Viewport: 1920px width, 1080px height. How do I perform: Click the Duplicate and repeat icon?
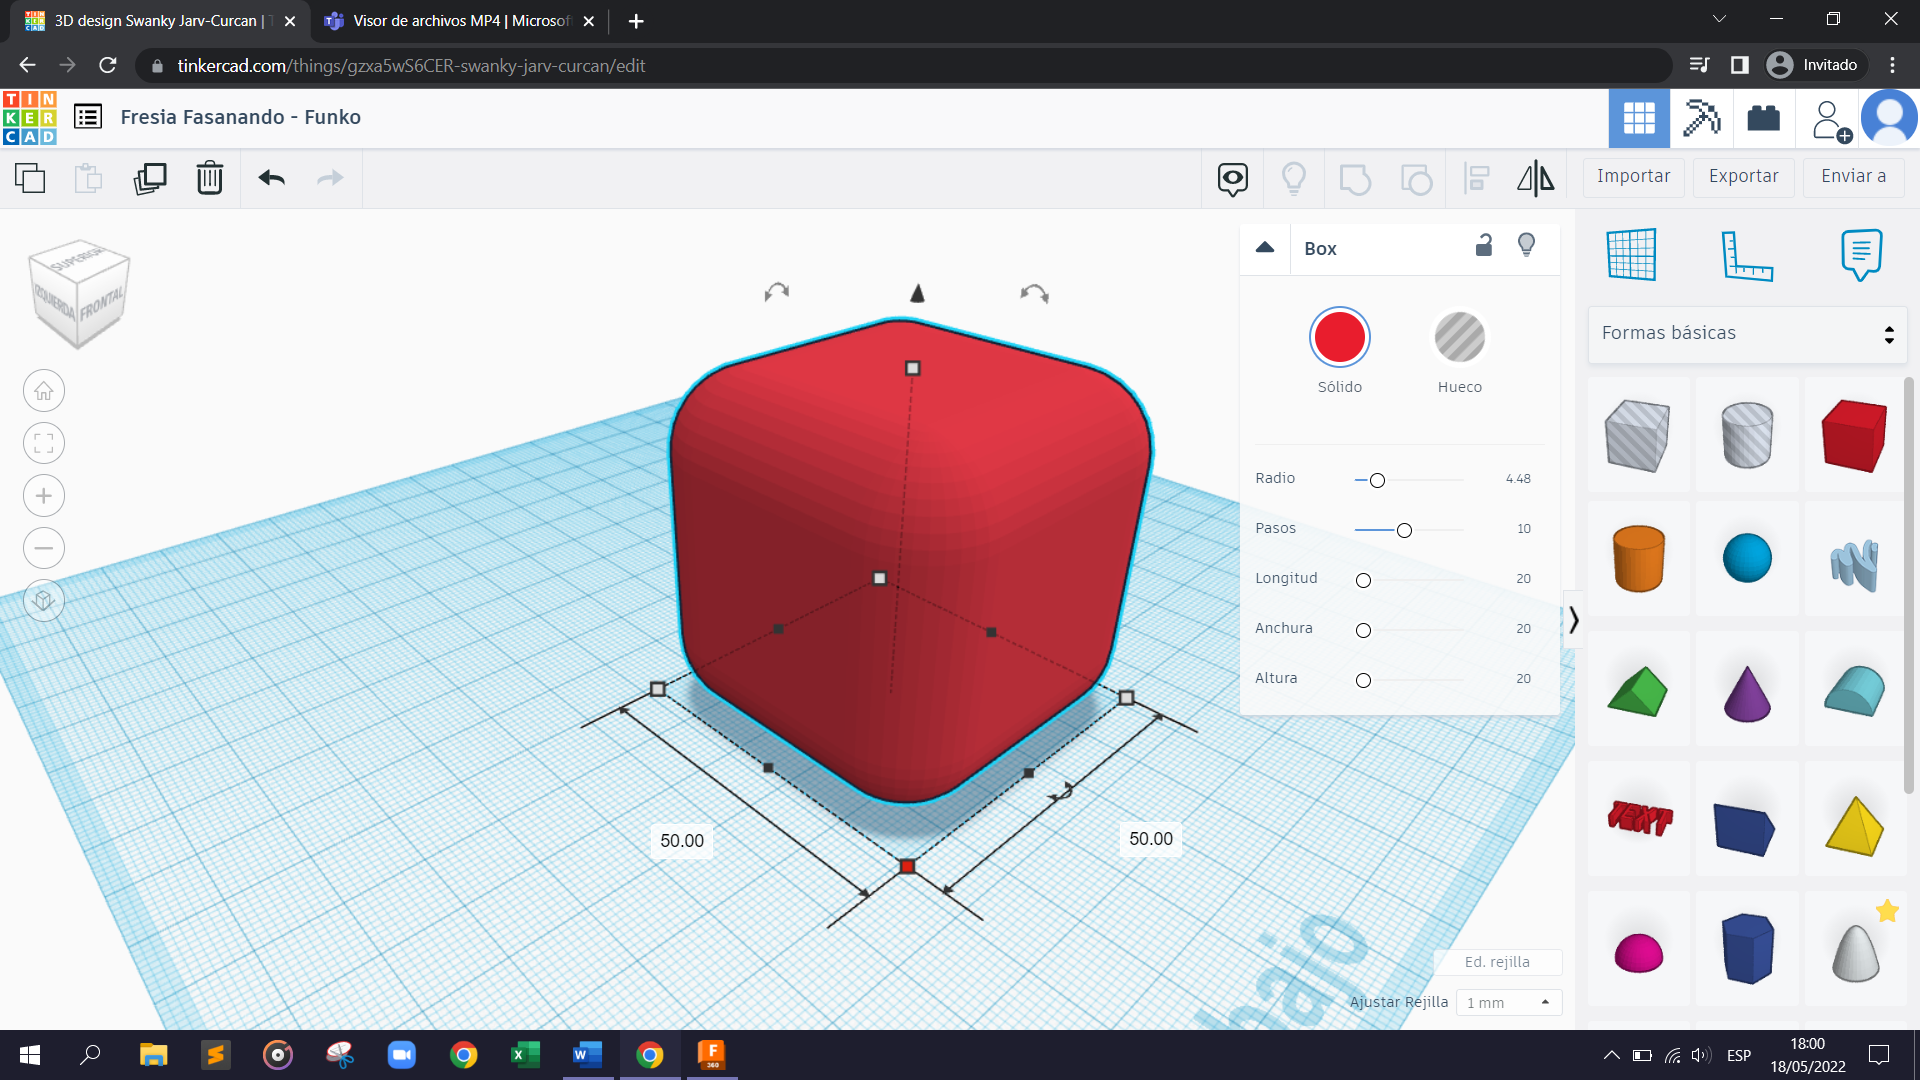click(150, 178)
